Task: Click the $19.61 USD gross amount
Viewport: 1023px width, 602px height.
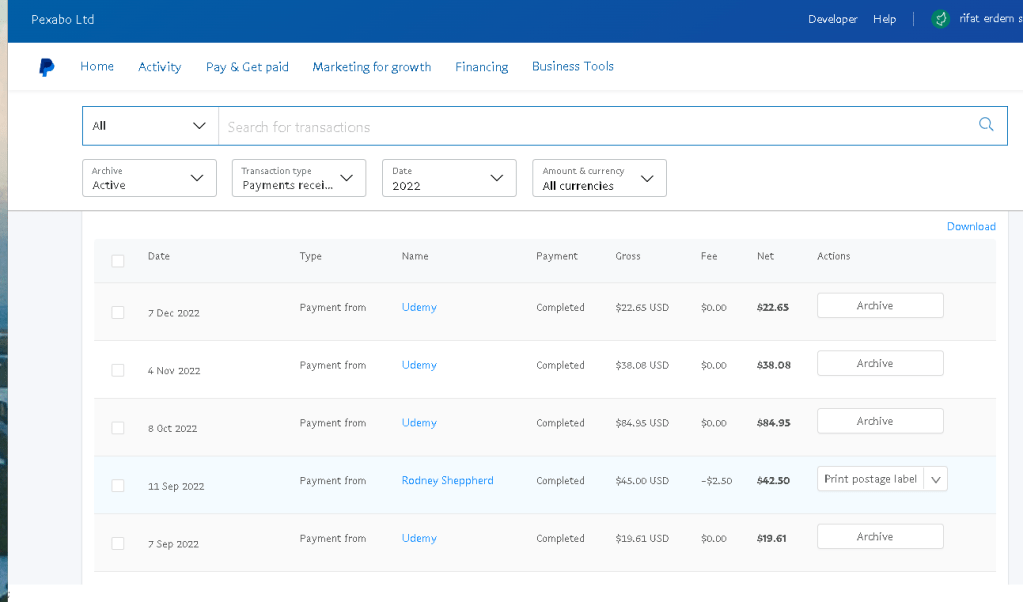Action: pyautogui.click(x=642, y=538)
